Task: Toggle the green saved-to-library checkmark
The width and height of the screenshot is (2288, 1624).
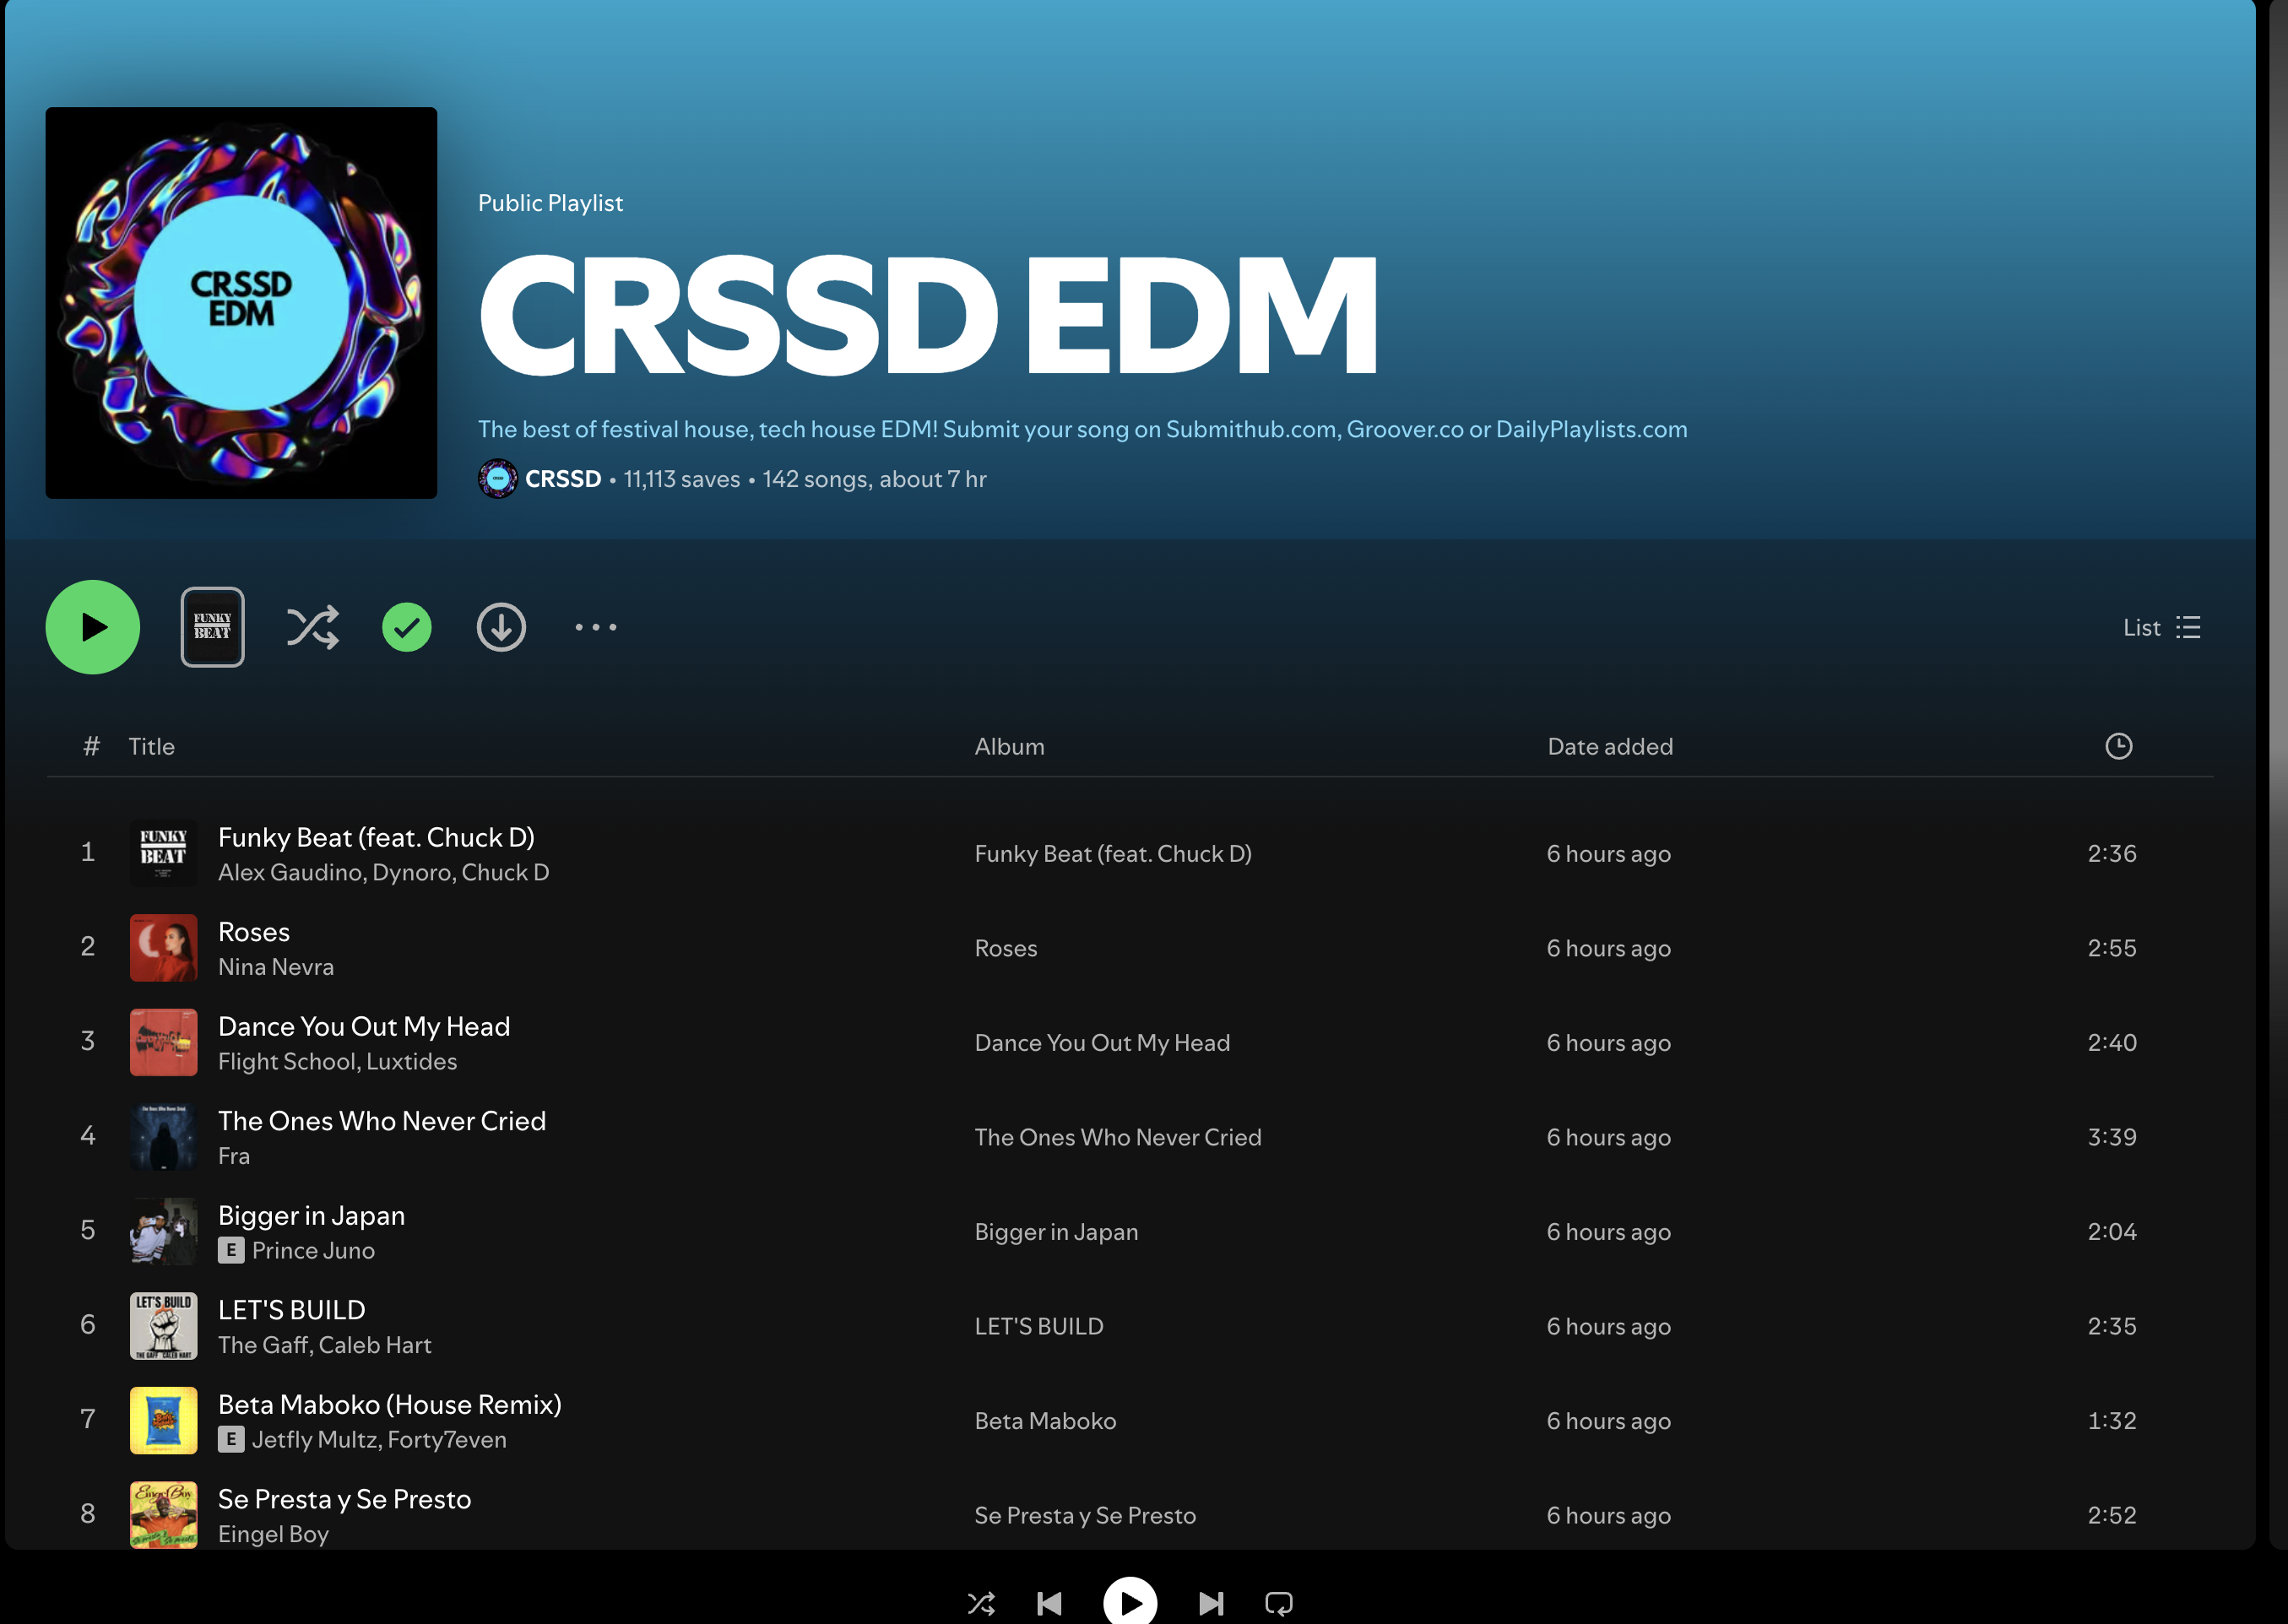Action: tap(407, 627)
